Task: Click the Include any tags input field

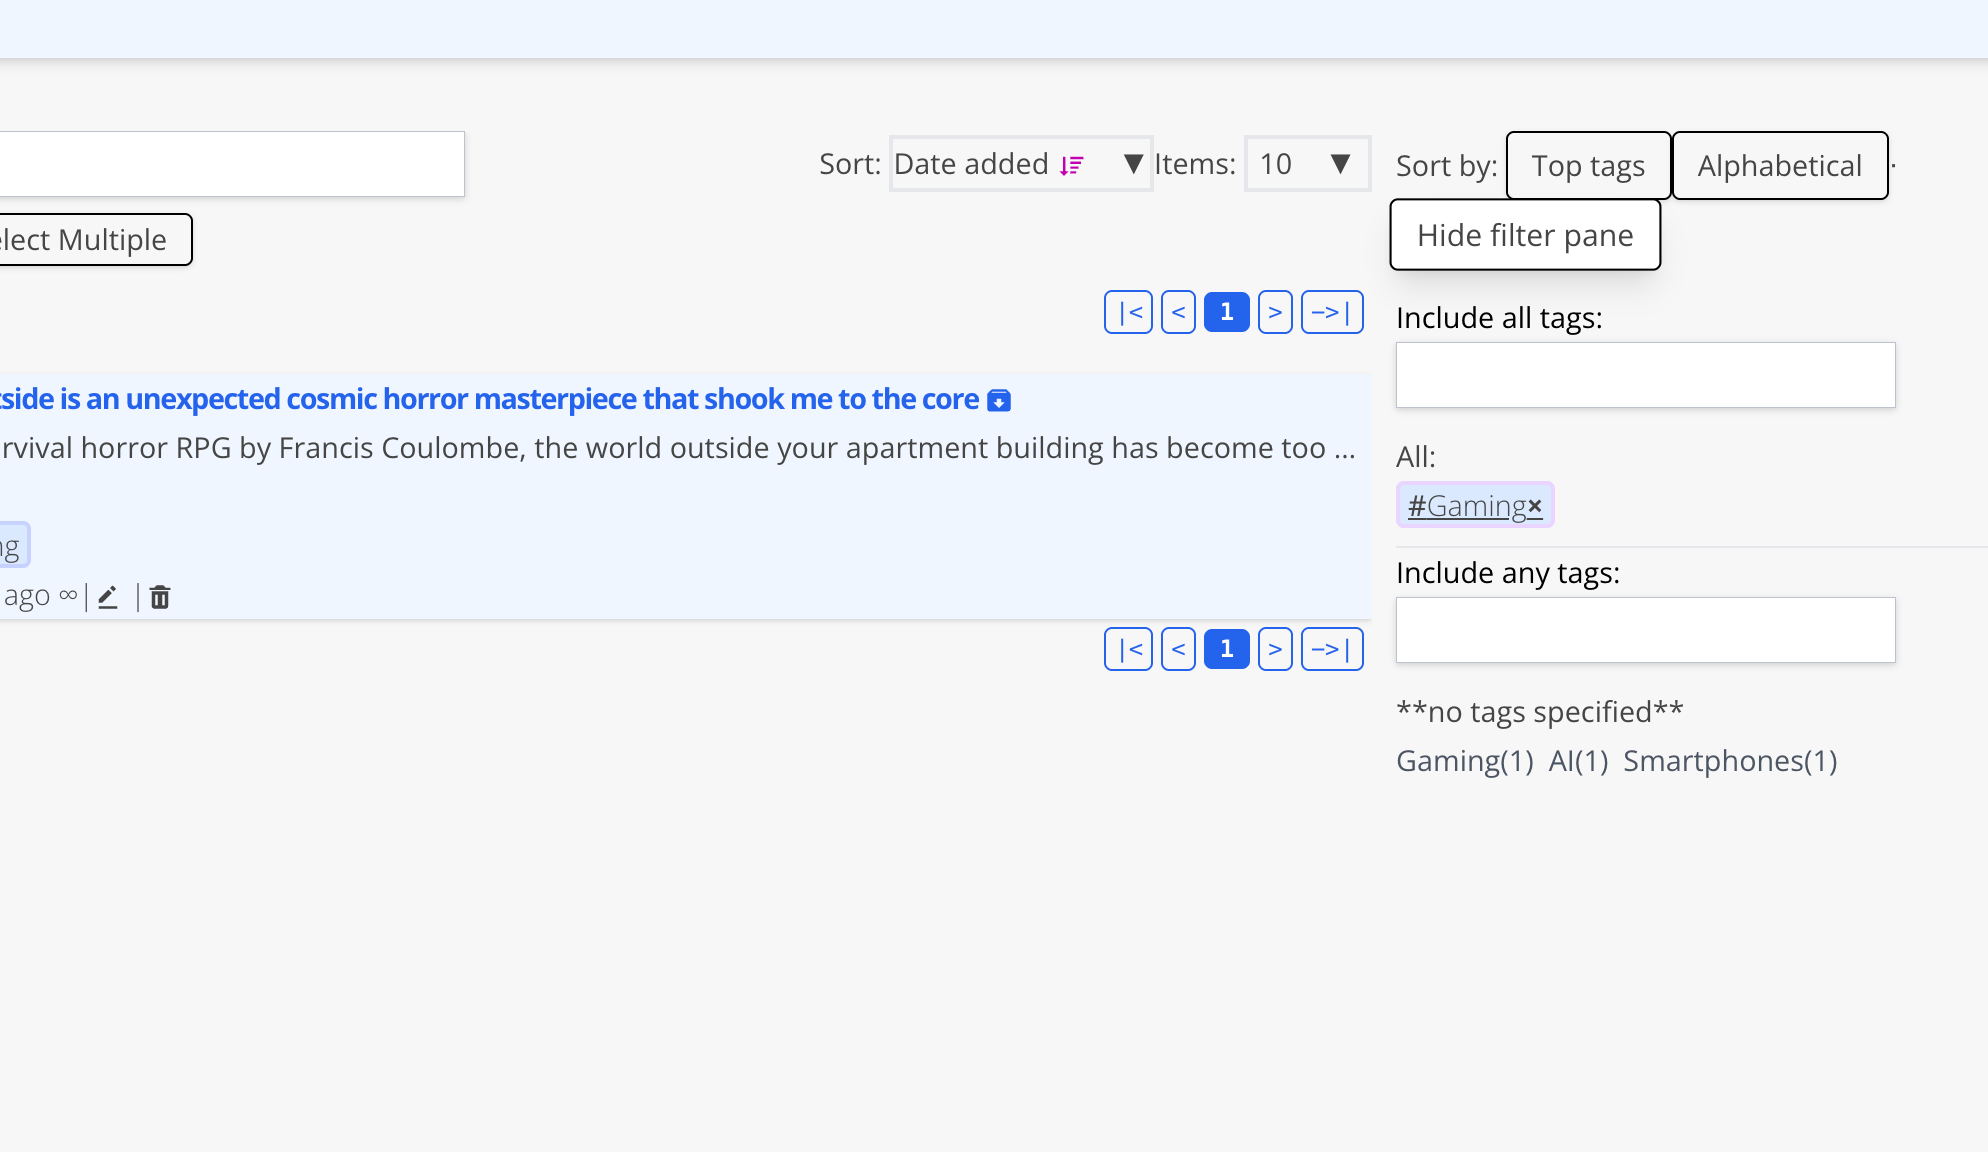Action: coord(1645,630)
